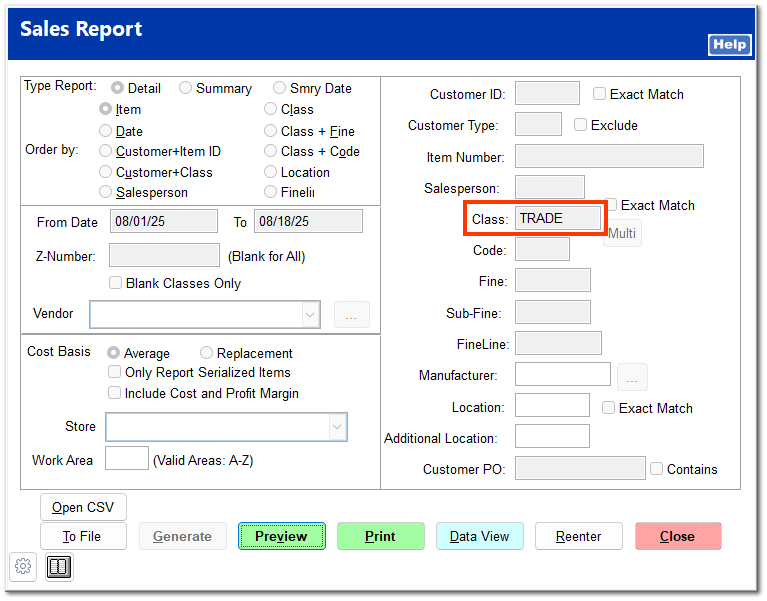The image size is (767, 601).
Task: Order by Date
Action: [x=105, y=131]
